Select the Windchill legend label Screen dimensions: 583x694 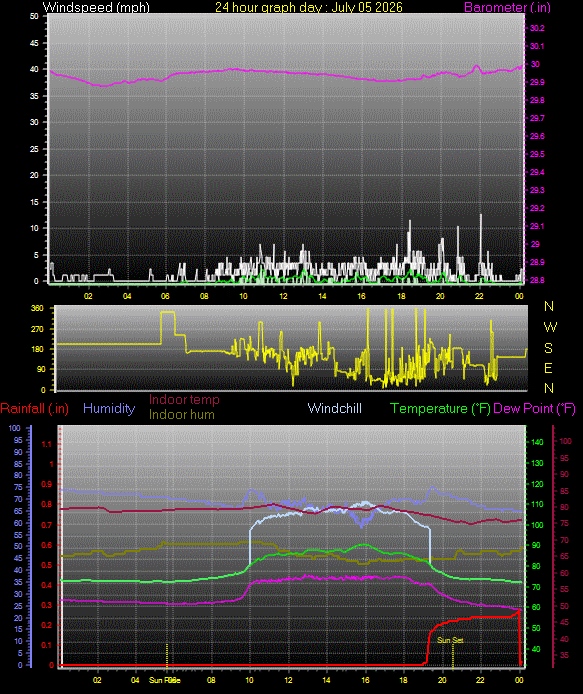click(x=335, y=408)
